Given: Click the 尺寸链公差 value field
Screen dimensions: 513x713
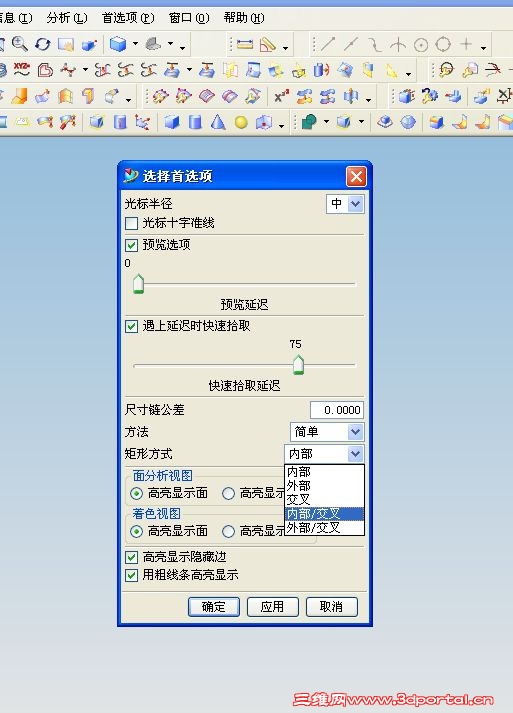Looking at the screenshot, I should (x=337, y=410).
